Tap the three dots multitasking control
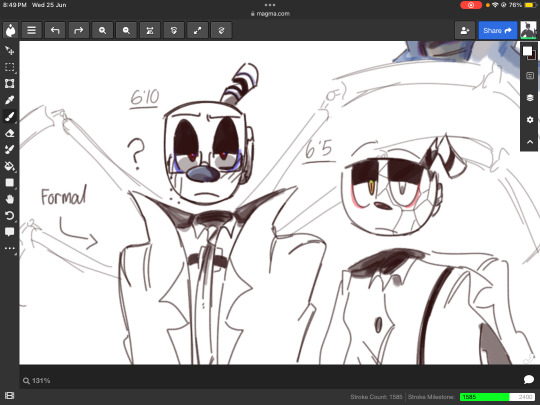Screen dimensions: 540x405 (270, 5)
